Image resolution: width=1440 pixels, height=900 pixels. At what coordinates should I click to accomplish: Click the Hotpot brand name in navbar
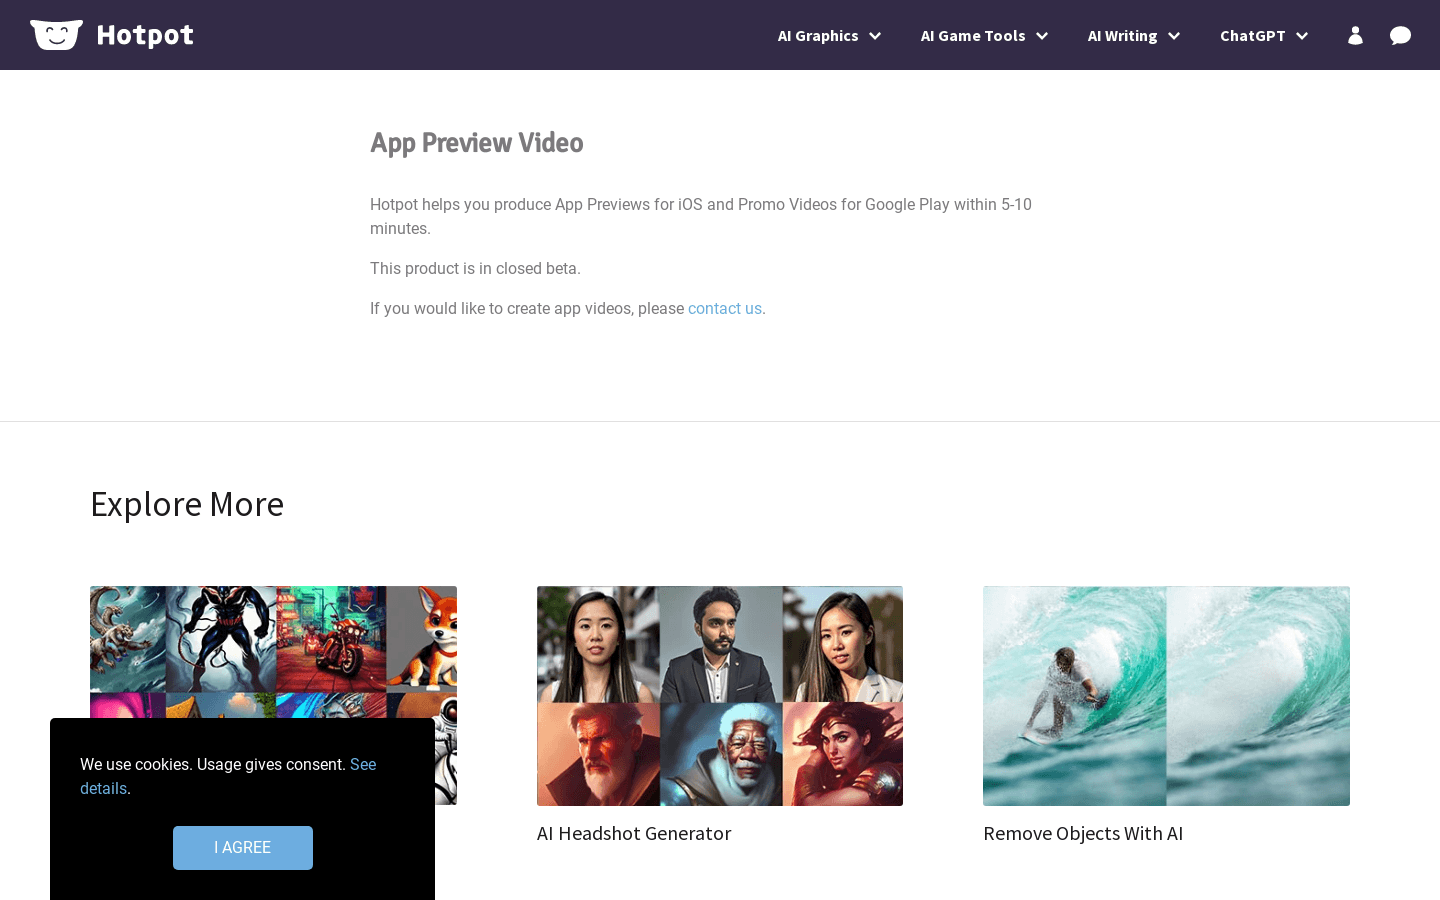click(x=145, y=34)
